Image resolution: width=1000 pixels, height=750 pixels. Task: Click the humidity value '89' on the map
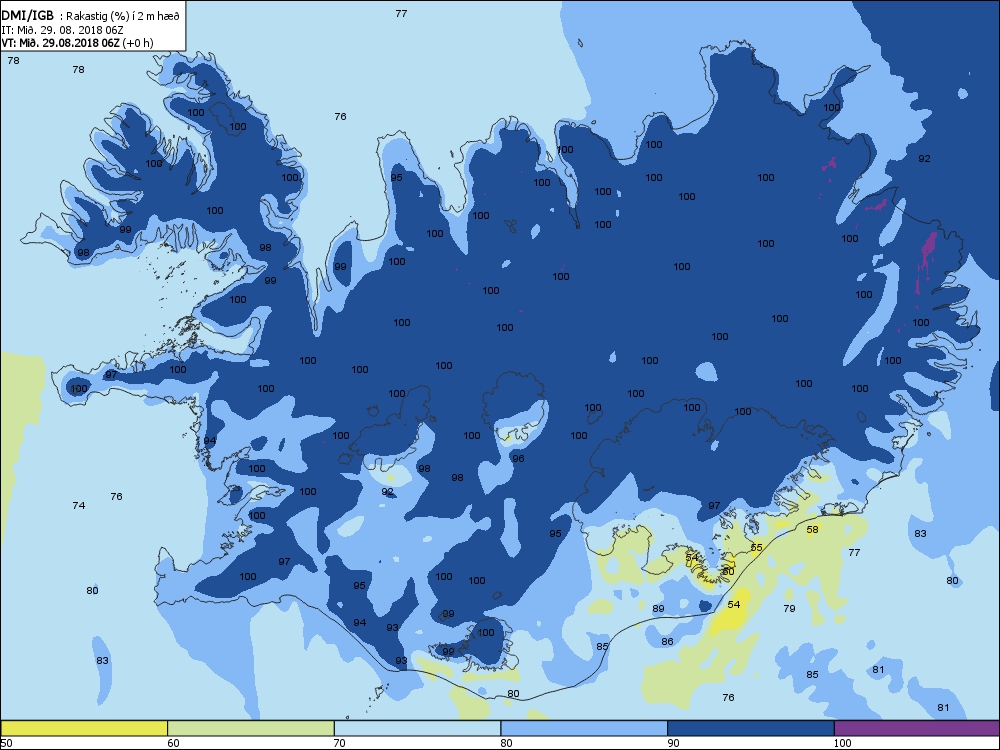pyautogui.click(x=658, y=608)
